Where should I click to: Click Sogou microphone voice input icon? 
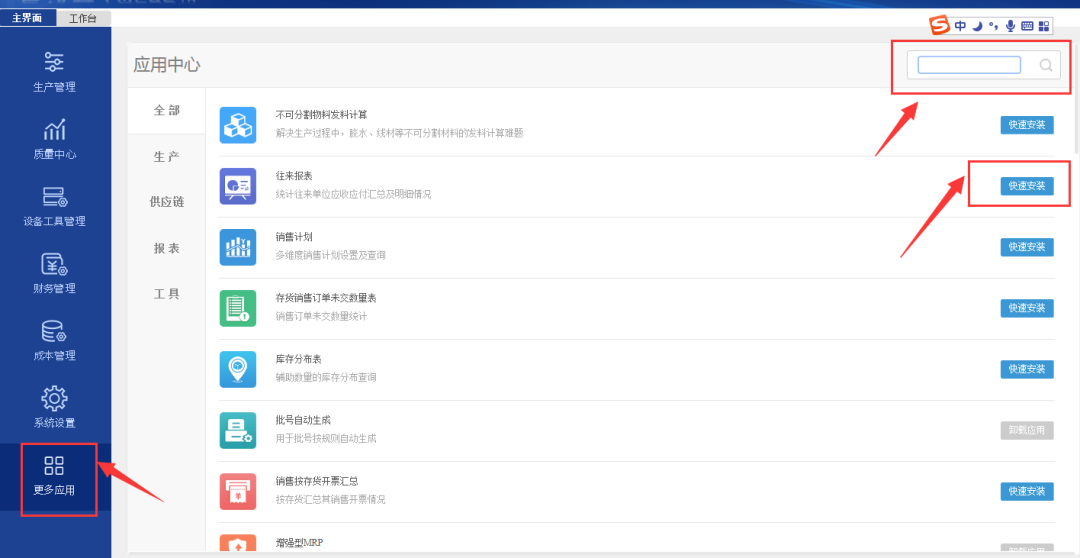pos(1010,26)
